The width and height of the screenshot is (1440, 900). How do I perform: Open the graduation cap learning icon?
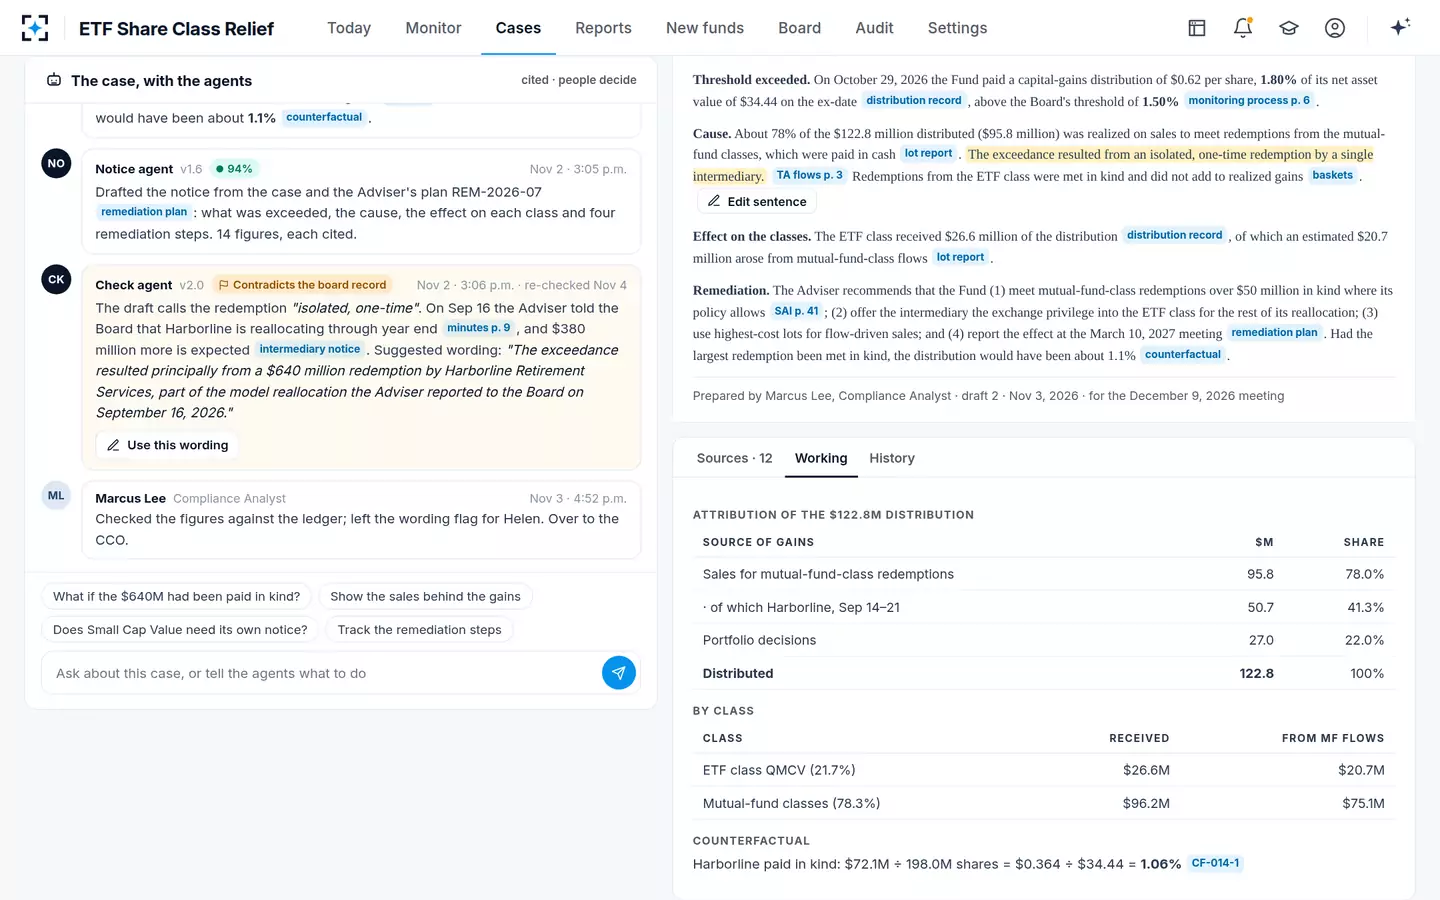1289,28
